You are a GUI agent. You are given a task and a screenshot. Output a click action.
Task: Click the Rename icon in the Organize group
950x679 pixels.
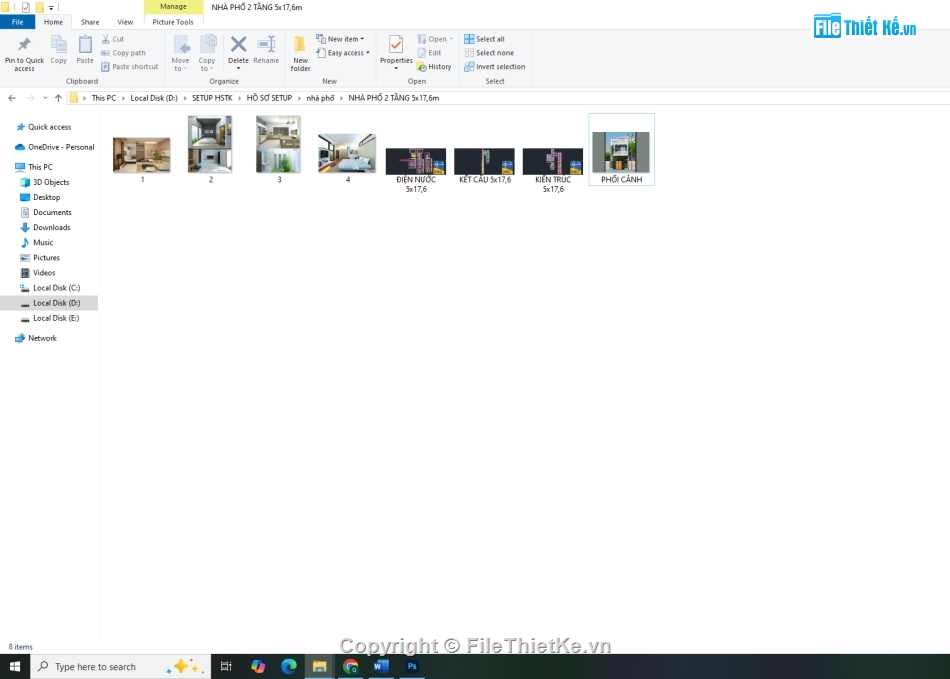[x=266, y=46]
